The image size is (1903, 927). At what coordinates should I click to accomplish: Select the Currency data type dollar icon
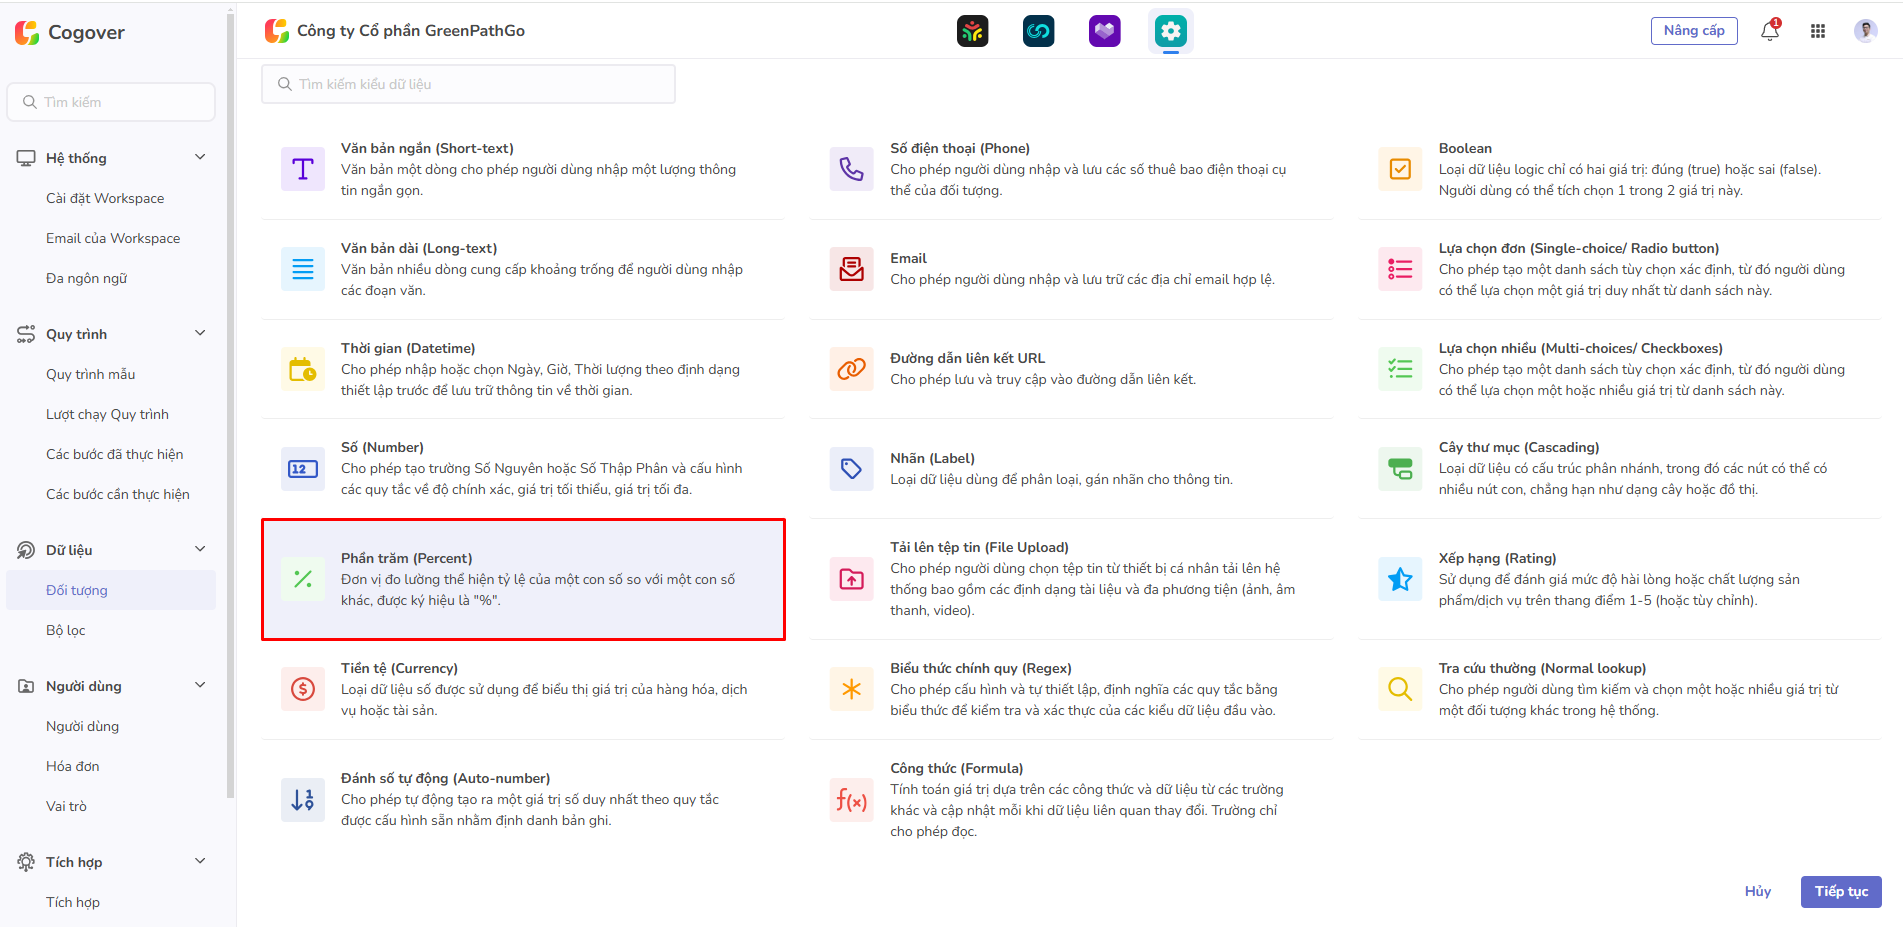pos(303,689)
